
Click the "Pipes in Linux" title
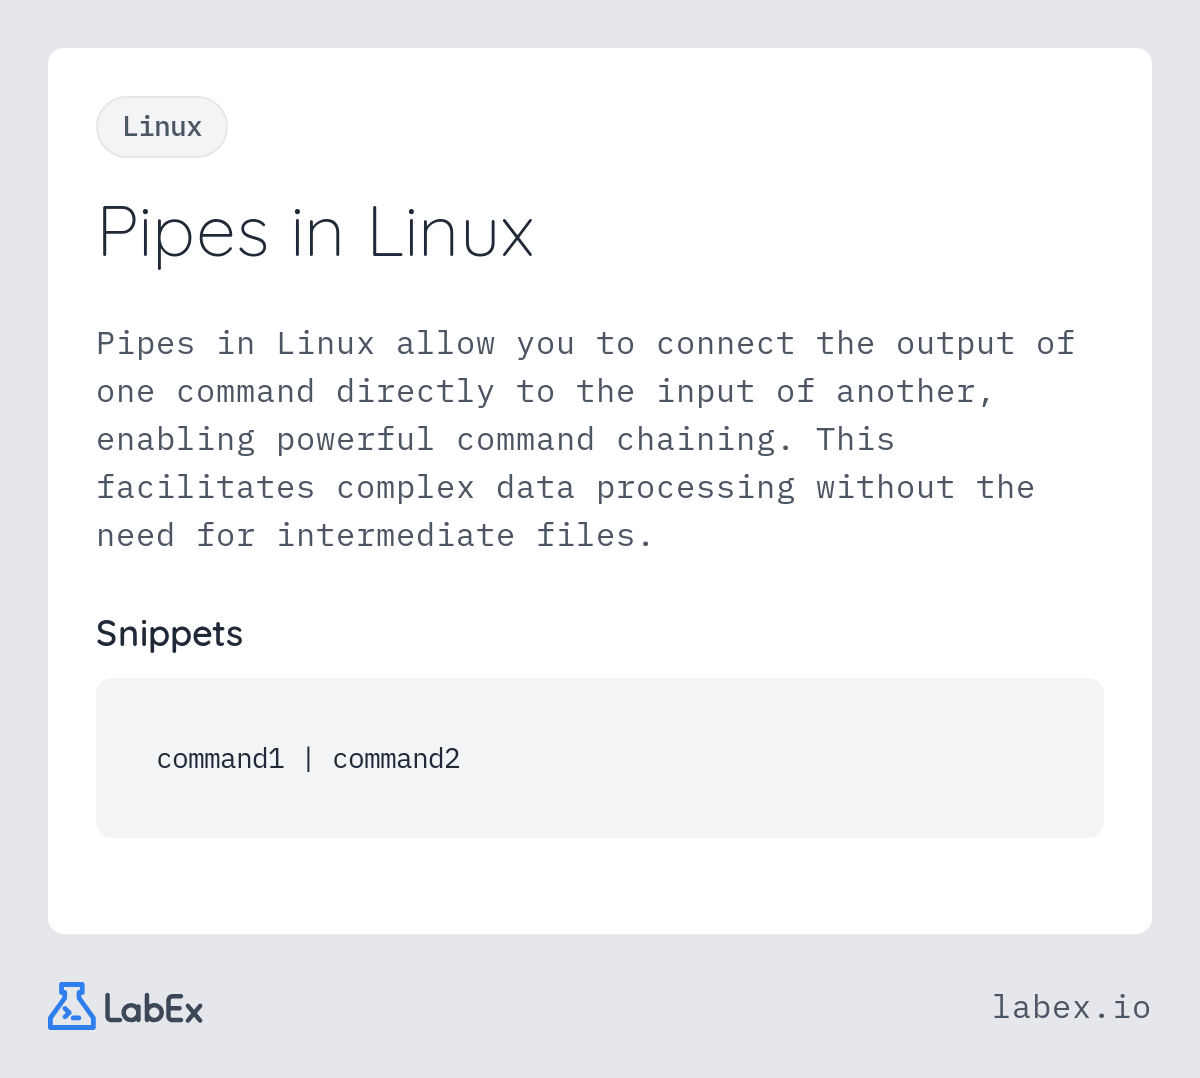316,233
